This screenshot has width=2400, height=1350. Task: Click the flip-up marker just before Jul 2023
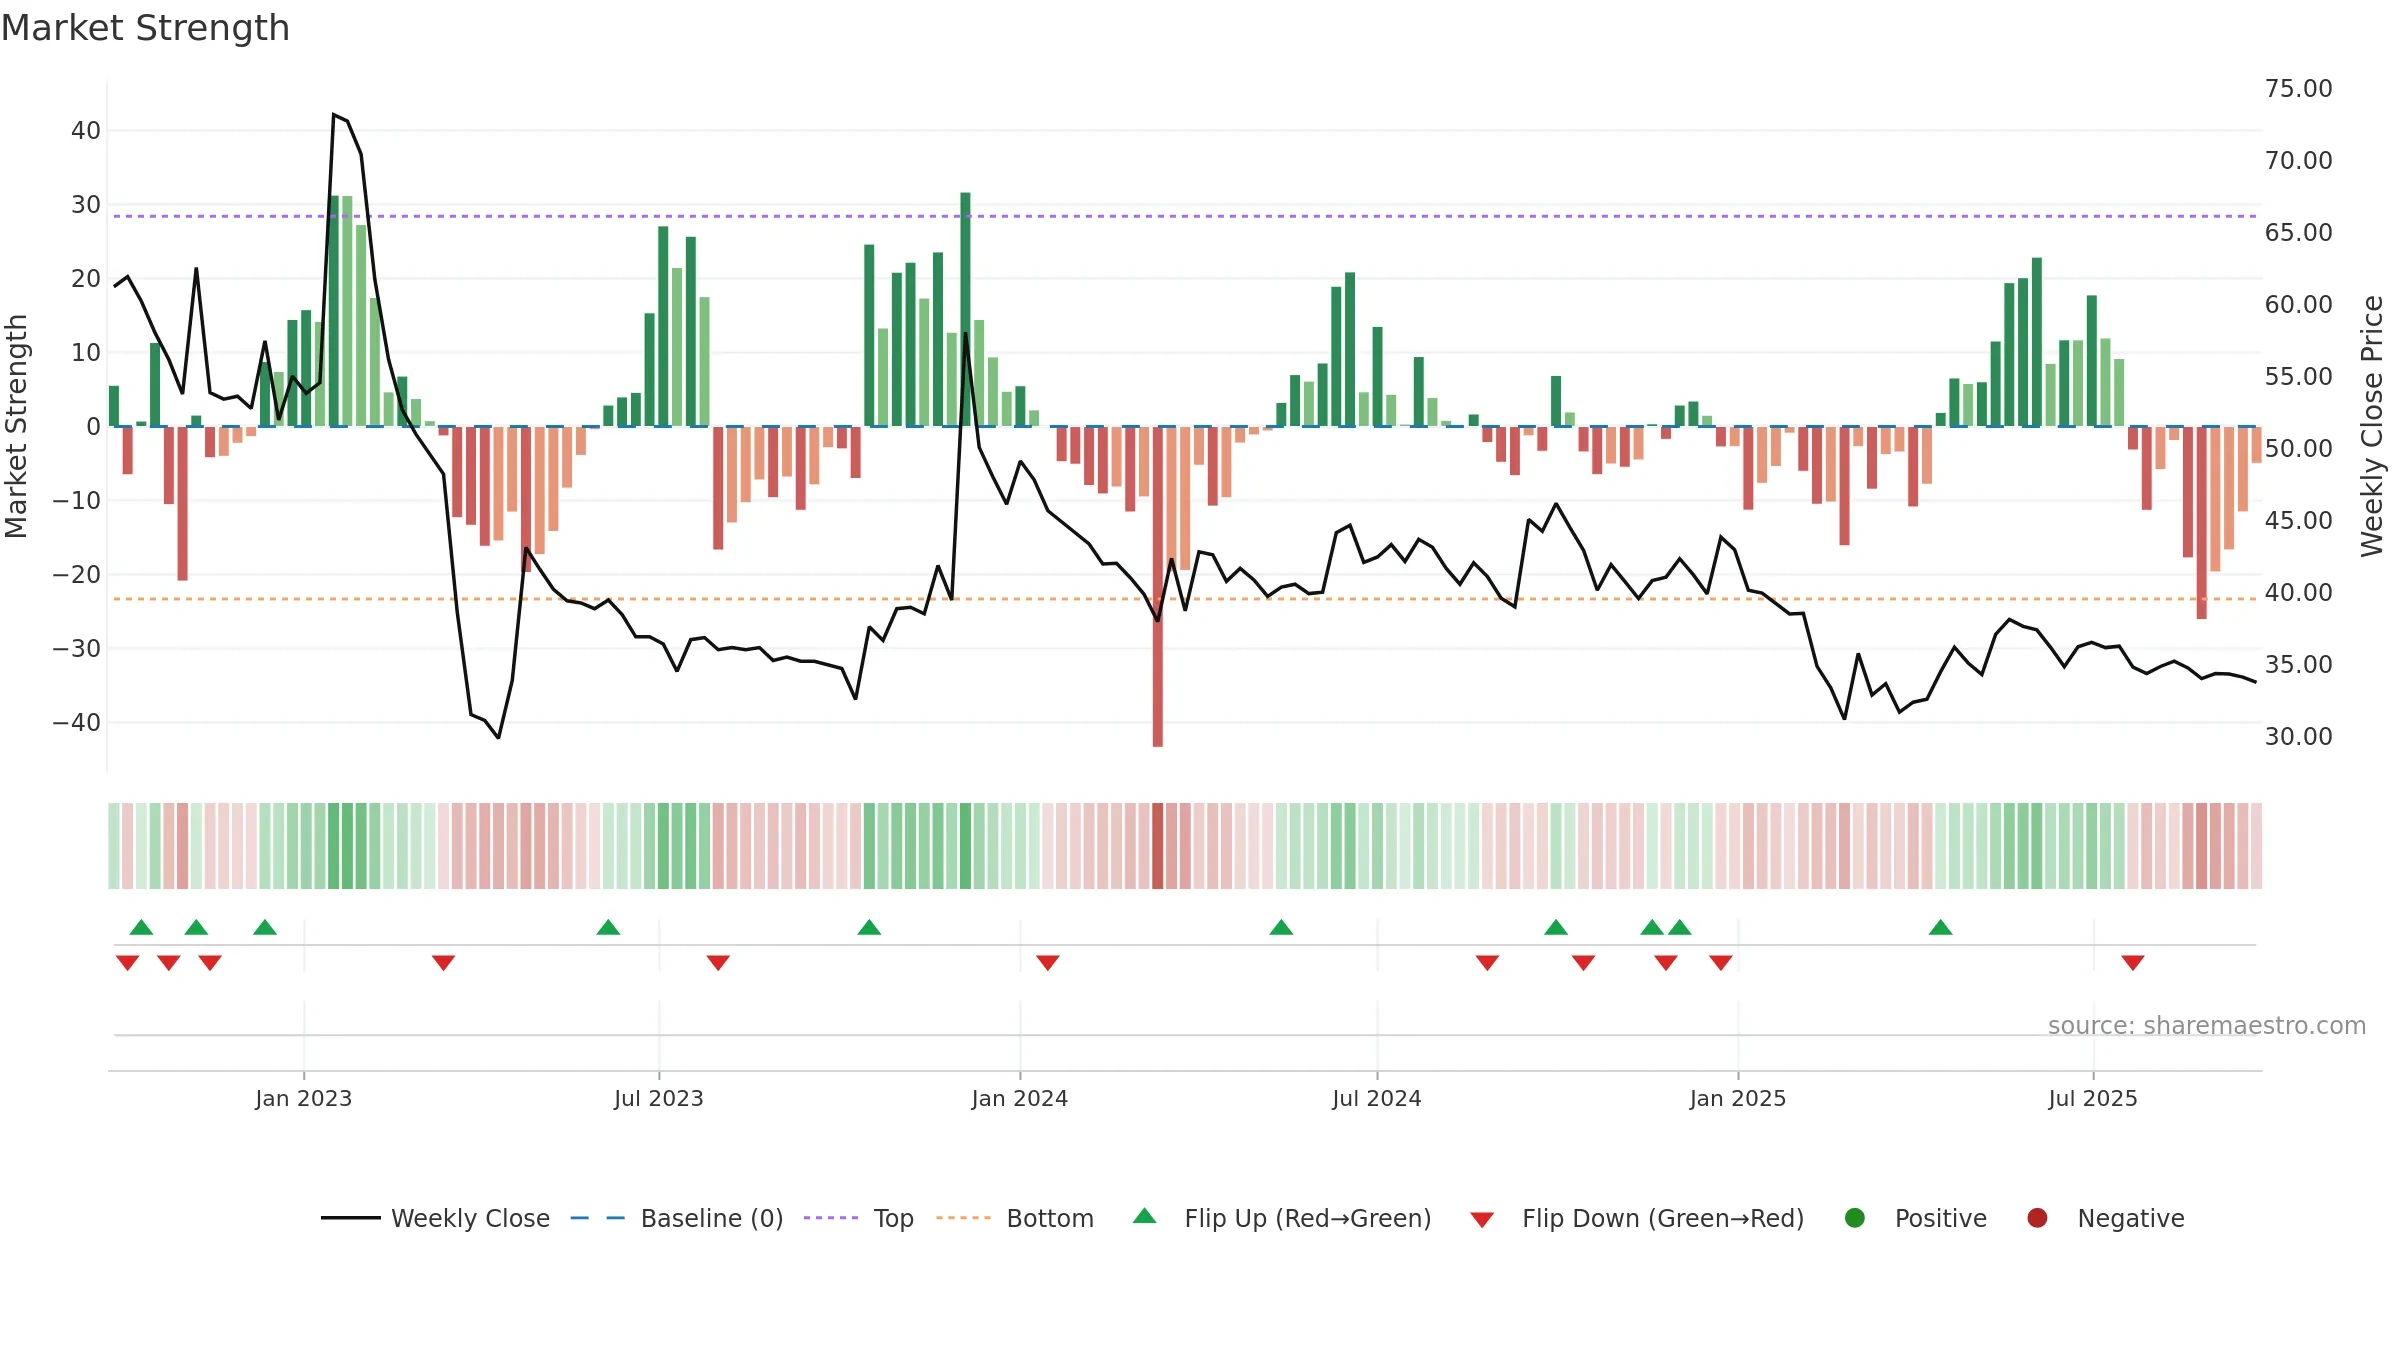click(x=608, y=927)
